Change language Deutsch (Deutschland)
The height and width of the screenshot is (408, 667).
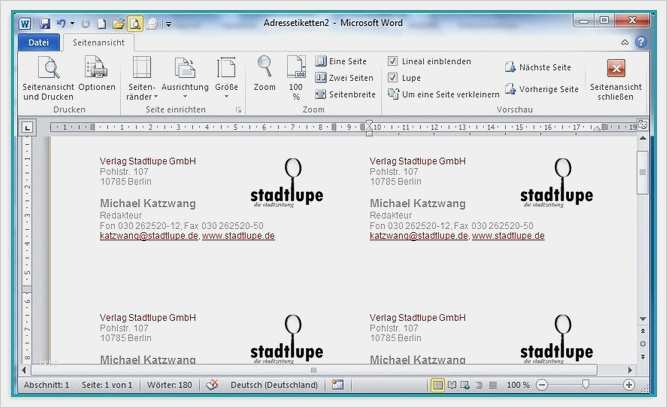click(x=274, y=385)
